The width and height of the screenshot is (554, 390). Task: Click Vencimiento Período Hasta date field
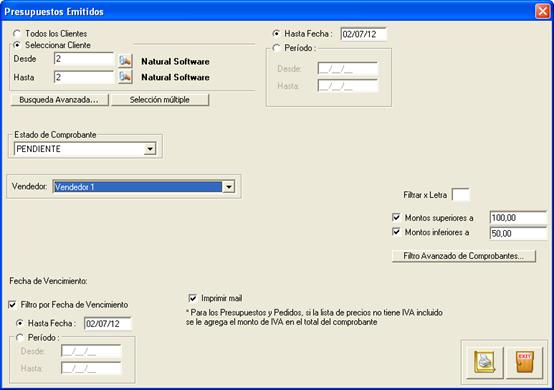[x=91, y=368]
